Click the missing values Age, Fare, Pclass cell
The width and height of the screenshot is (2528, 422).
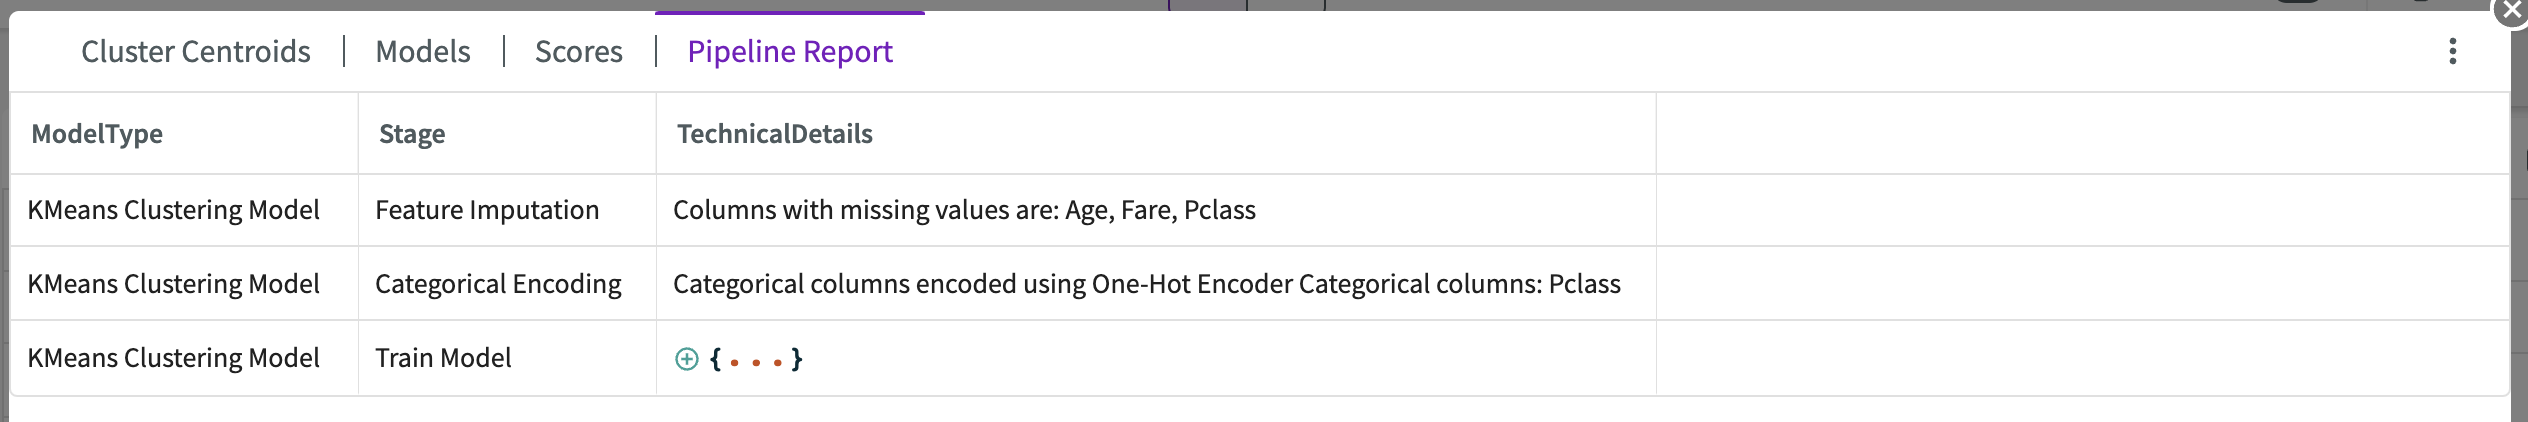pyautogui.click(x=1156, y=210)
